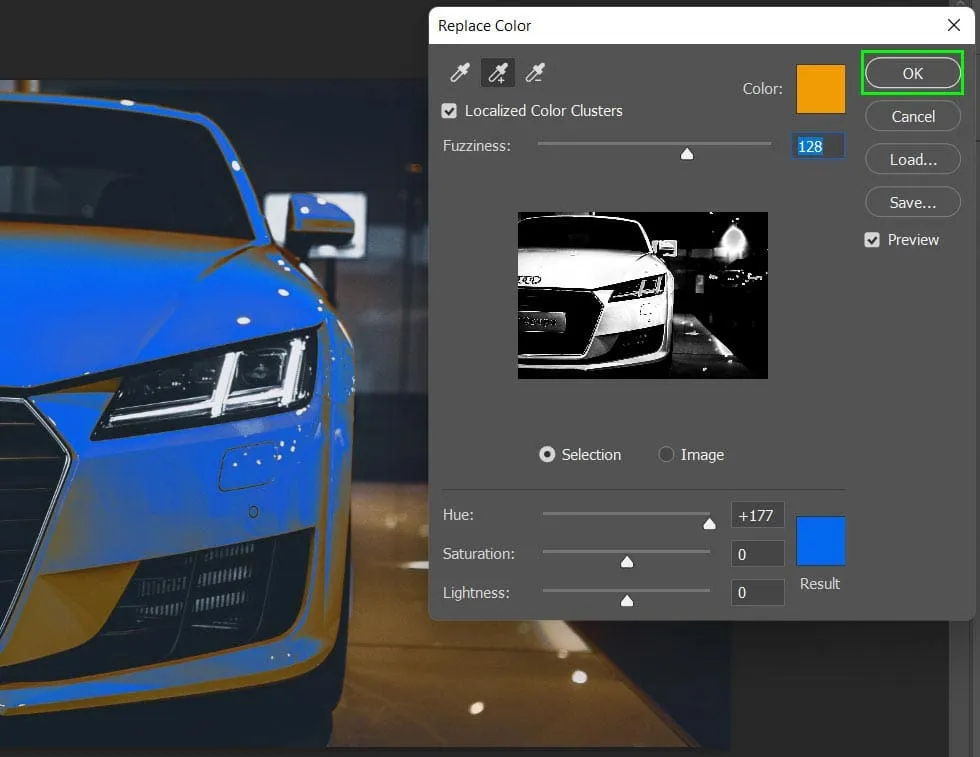Disable the Preview checkbox
The height and width of the screenshot is (757, 980).
click(x=872, y=240)
